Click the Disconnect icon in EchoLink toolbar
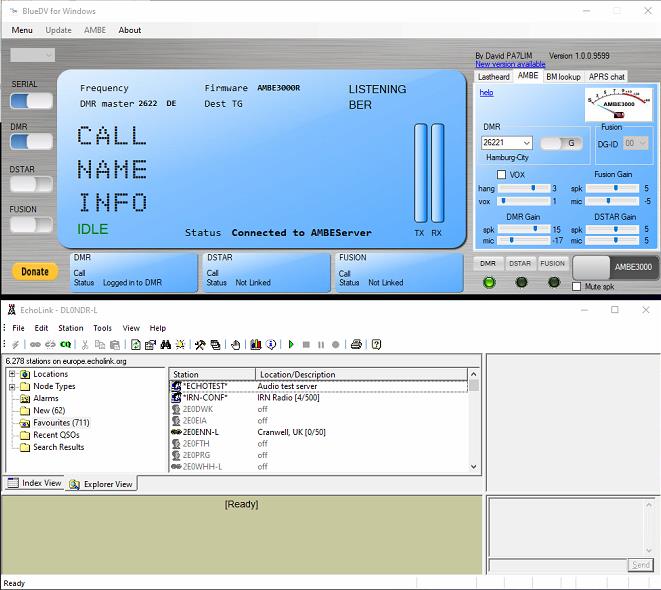 tap(50, 345)
